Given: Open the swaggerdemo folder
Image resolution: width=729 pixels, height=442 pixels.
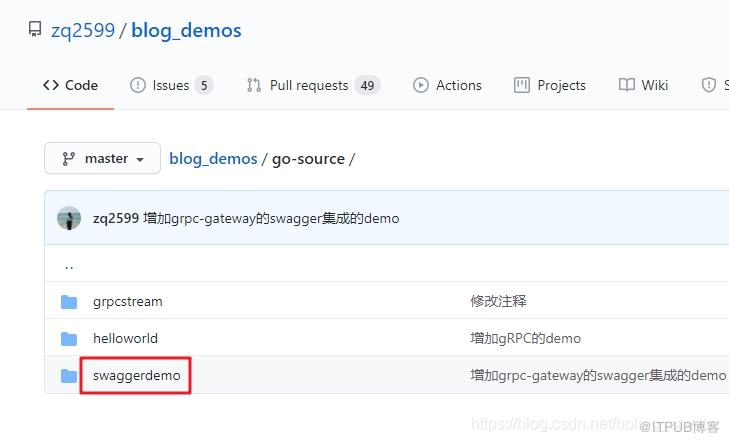Looking at the screenshot, I should click(137, 376).
